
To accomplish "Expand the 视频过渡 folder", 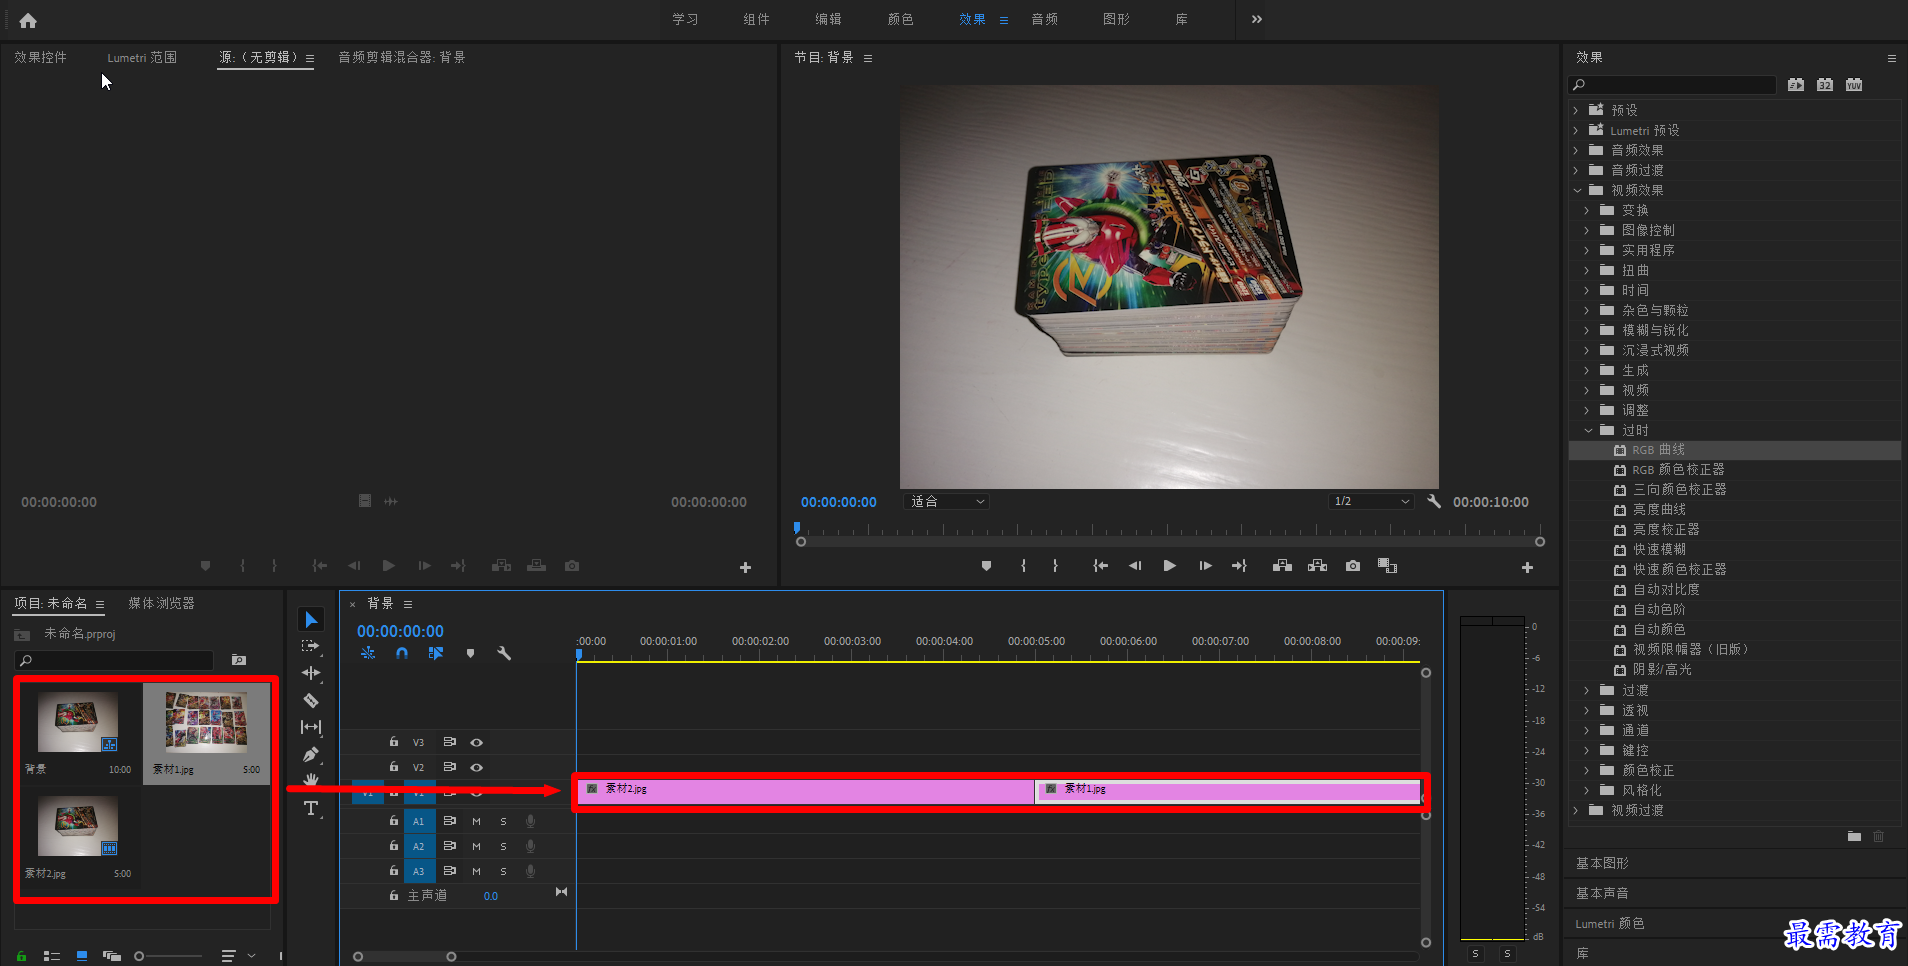I will click(x=1576, y=810).
